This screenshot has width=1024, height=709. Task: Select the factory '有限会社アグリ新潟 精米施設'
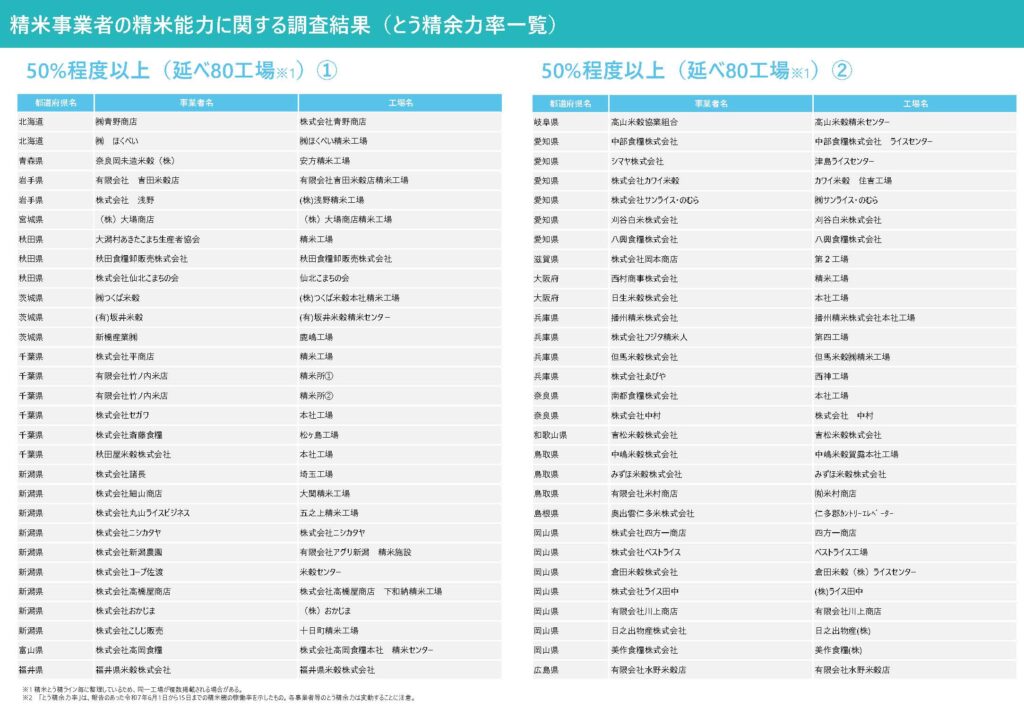click(355, 552)
